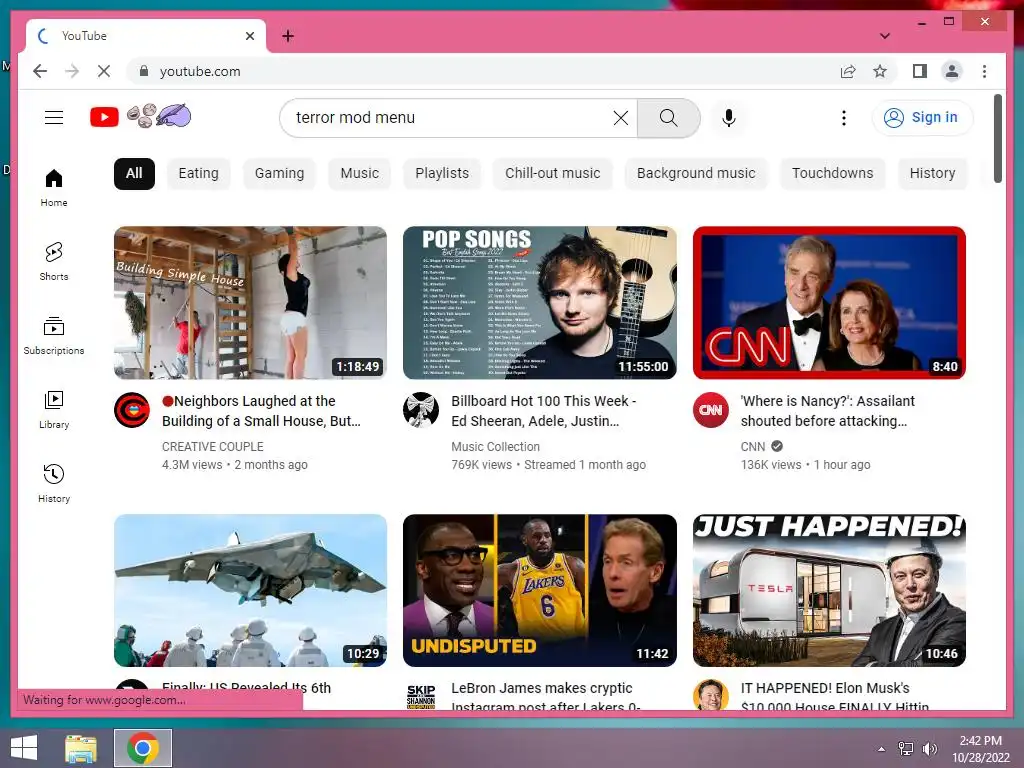Open CREATIVE COUPLE channel name
This screenshot has height=768, width=1024.
[213, 447]
